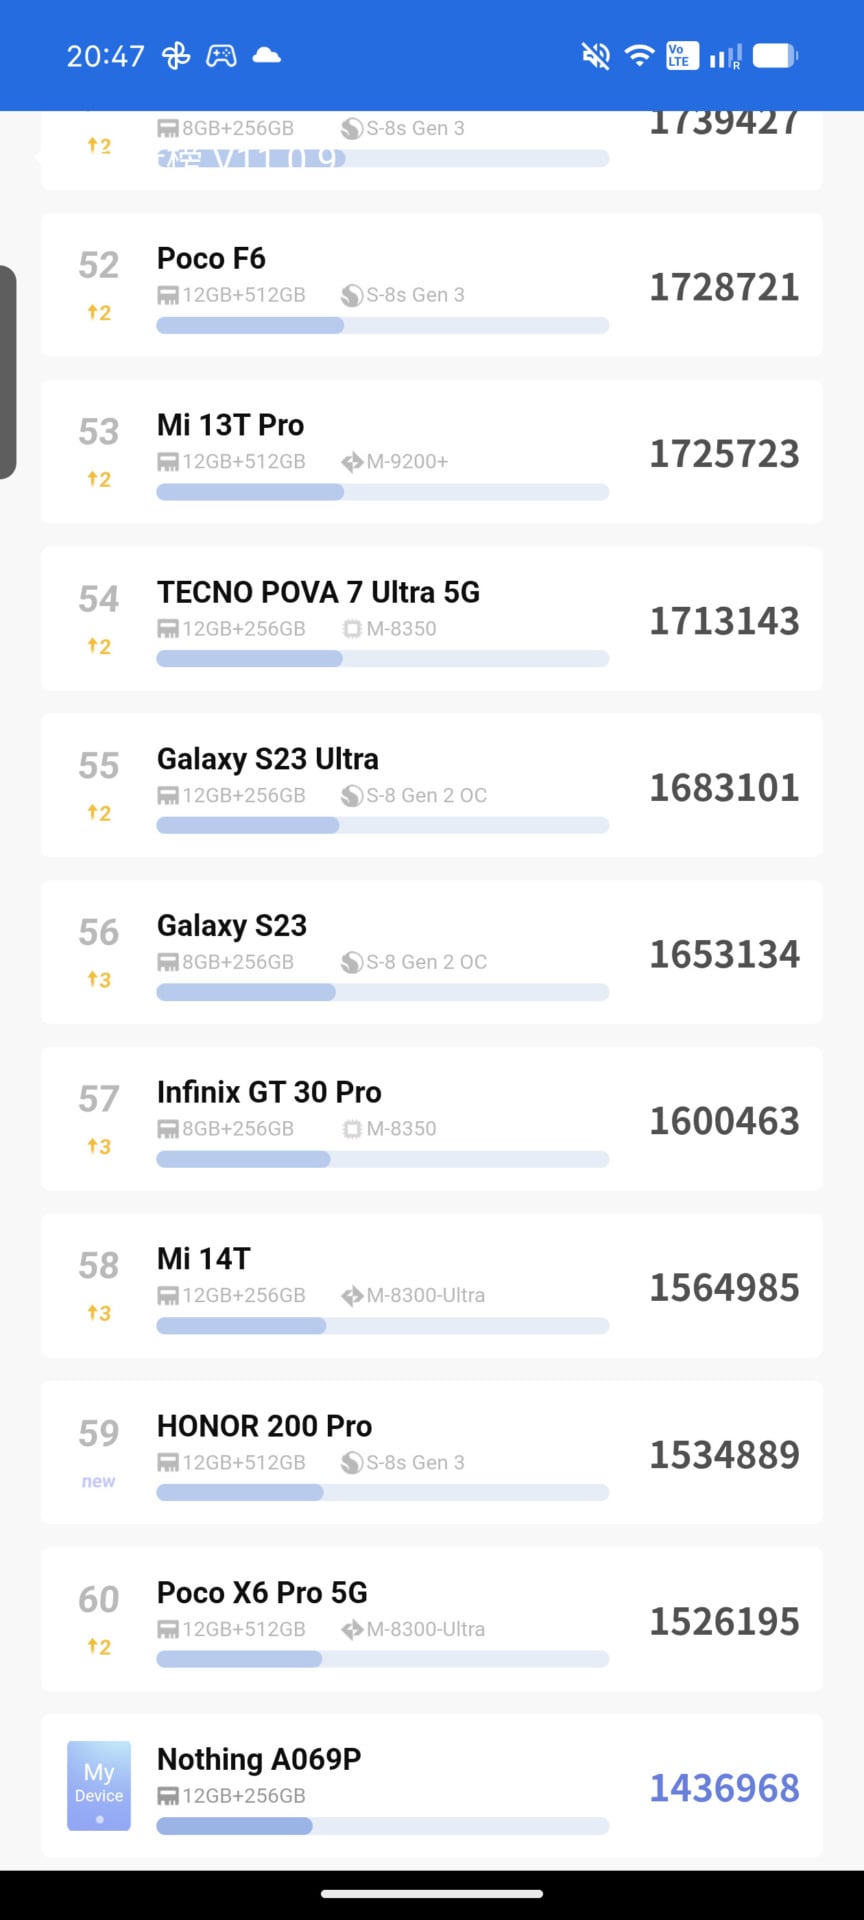
Task: Tap the VoLTE status icon
Action: point(679,55)
